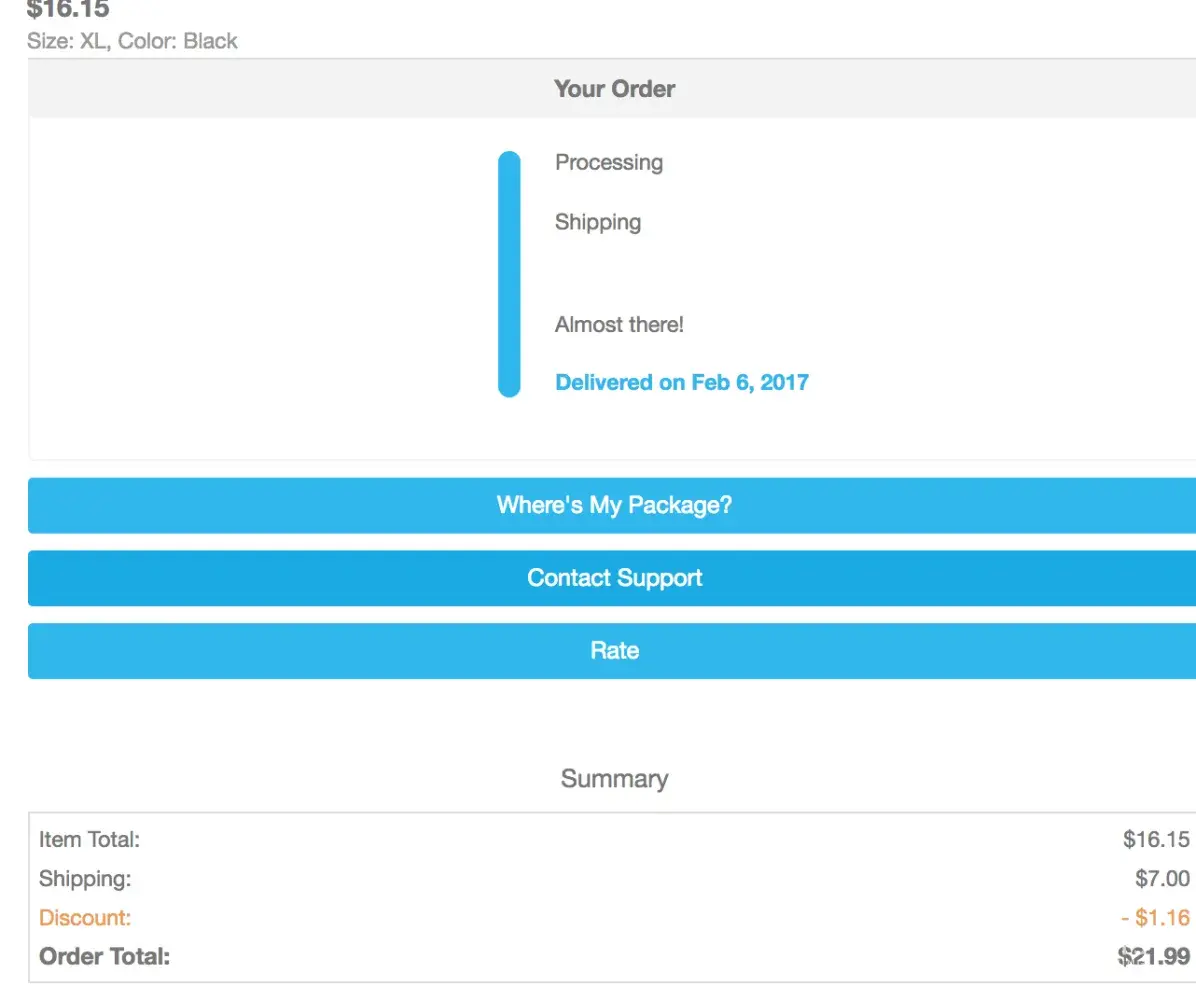Screen dimensions: 1196x1000
Task: Click the - $1.16 discount amount
Action: (1155, 917)
